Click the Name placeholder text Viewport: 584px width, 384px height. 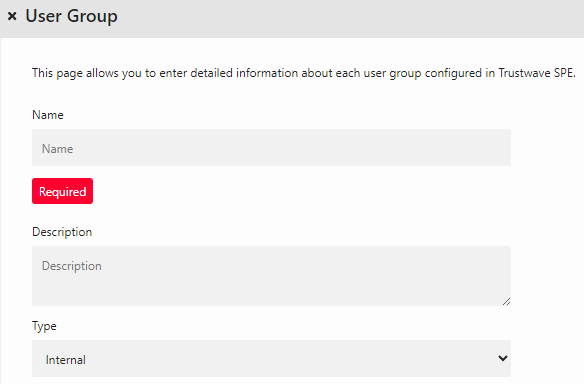coord(57,149)
